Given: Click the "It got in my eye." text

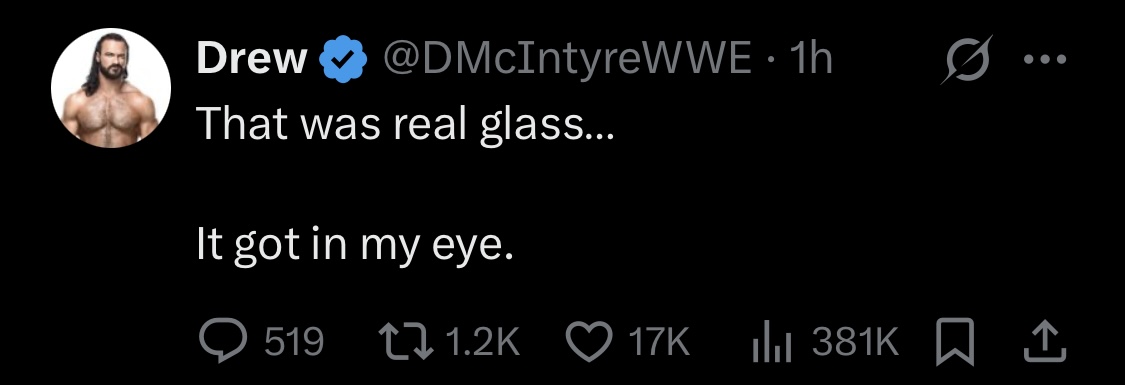Looking at the screenshot, I should [x=356, y=246].
